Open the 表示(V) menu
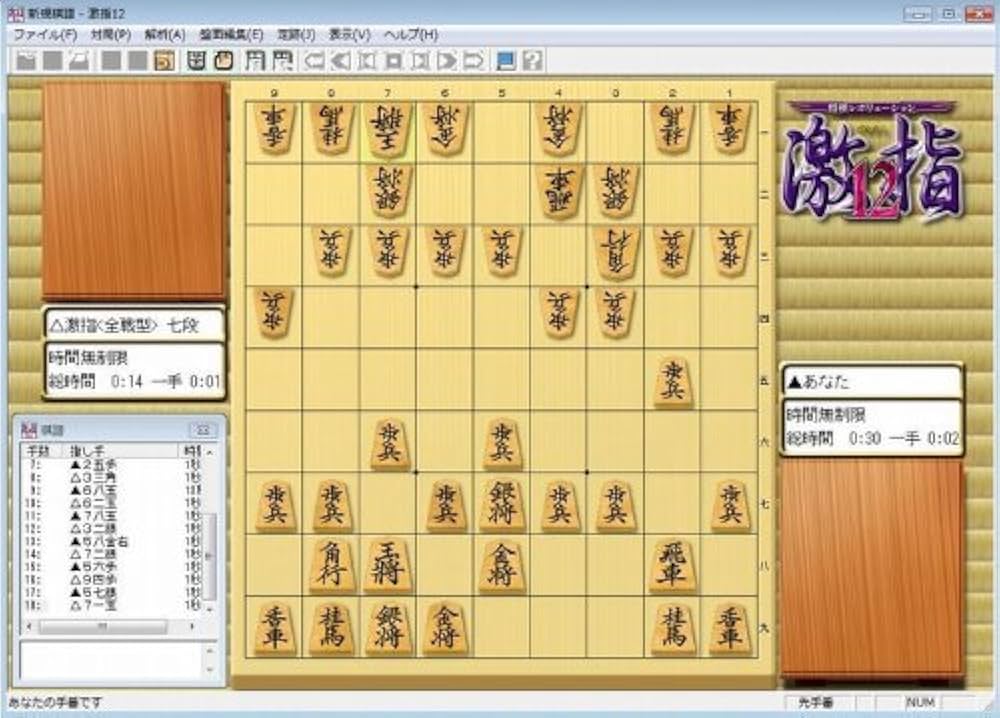 click(349, 34)
